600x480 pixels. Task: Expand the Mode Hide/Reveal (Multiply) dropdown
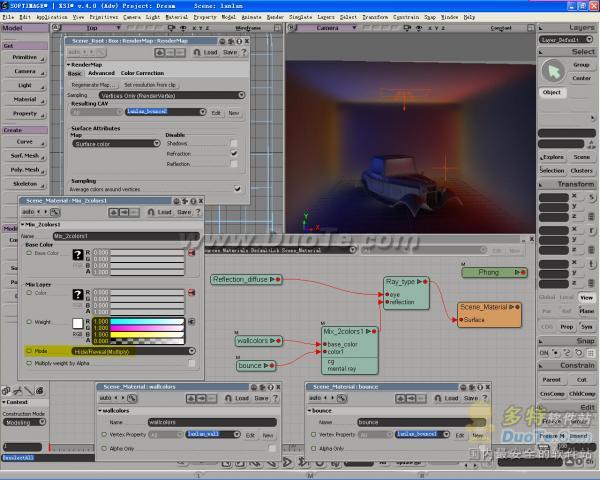click(132, 352)
